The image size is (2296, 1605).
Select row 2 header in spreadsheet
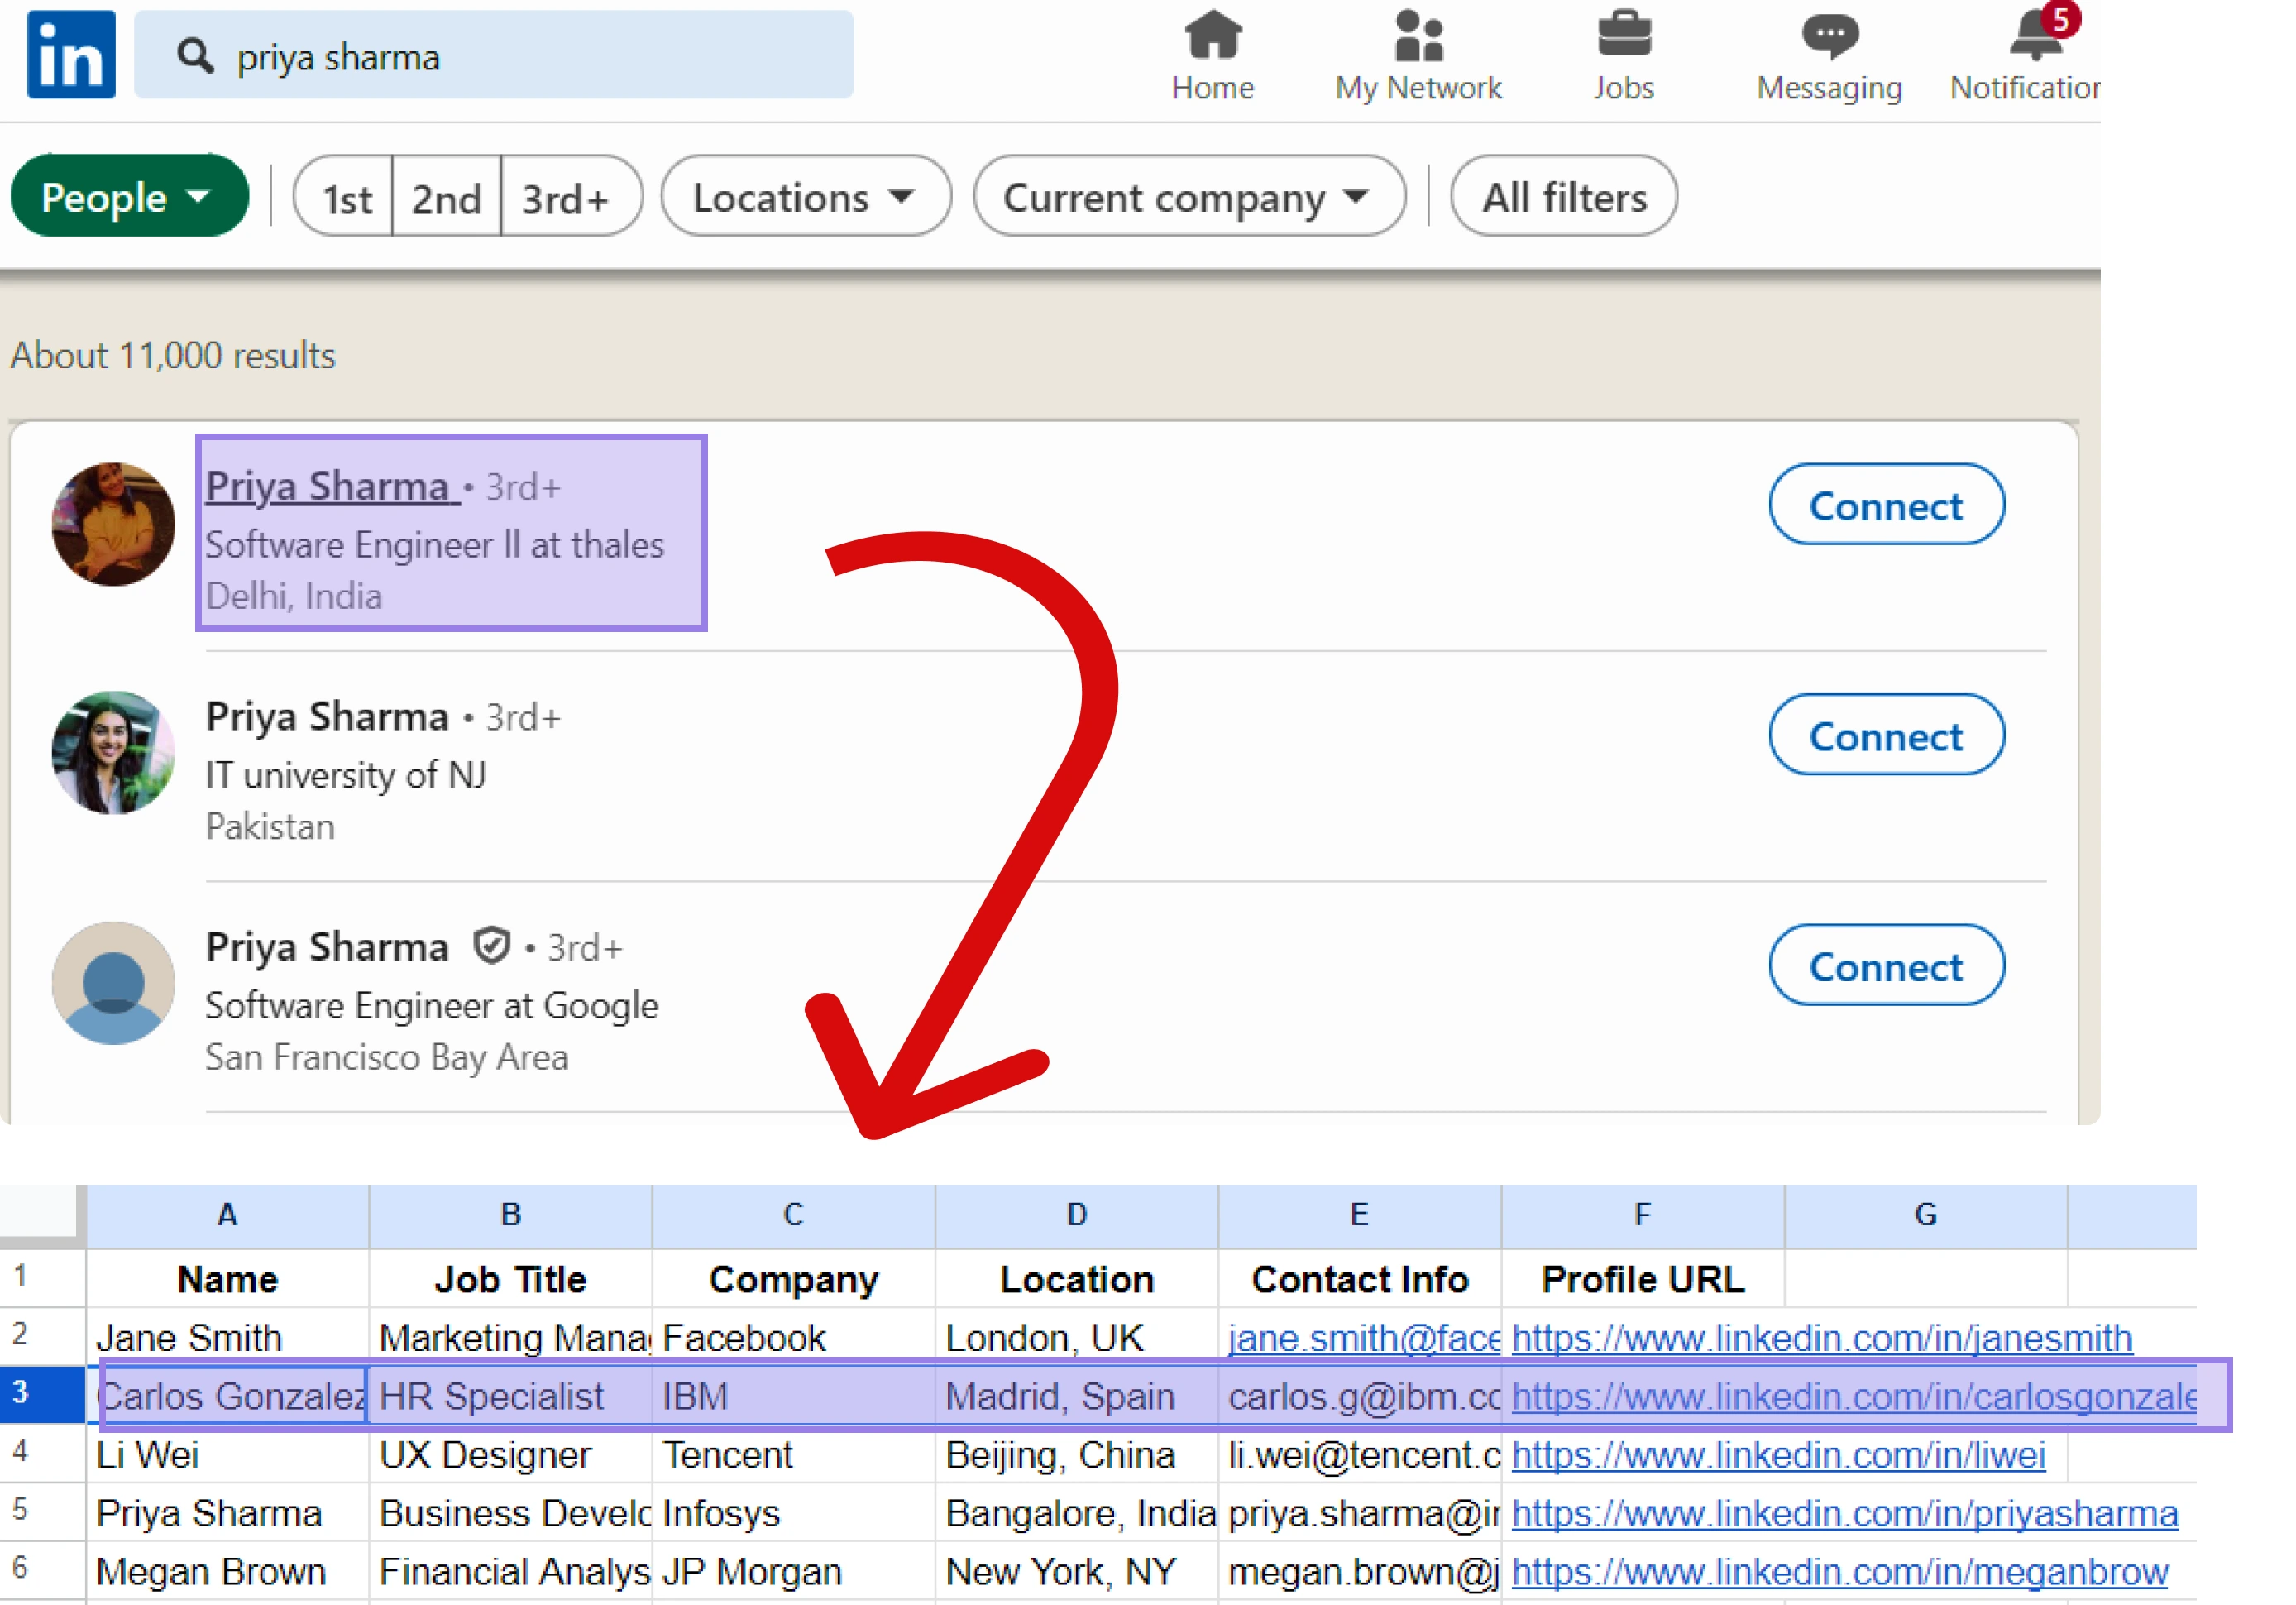click(42, 1336)
